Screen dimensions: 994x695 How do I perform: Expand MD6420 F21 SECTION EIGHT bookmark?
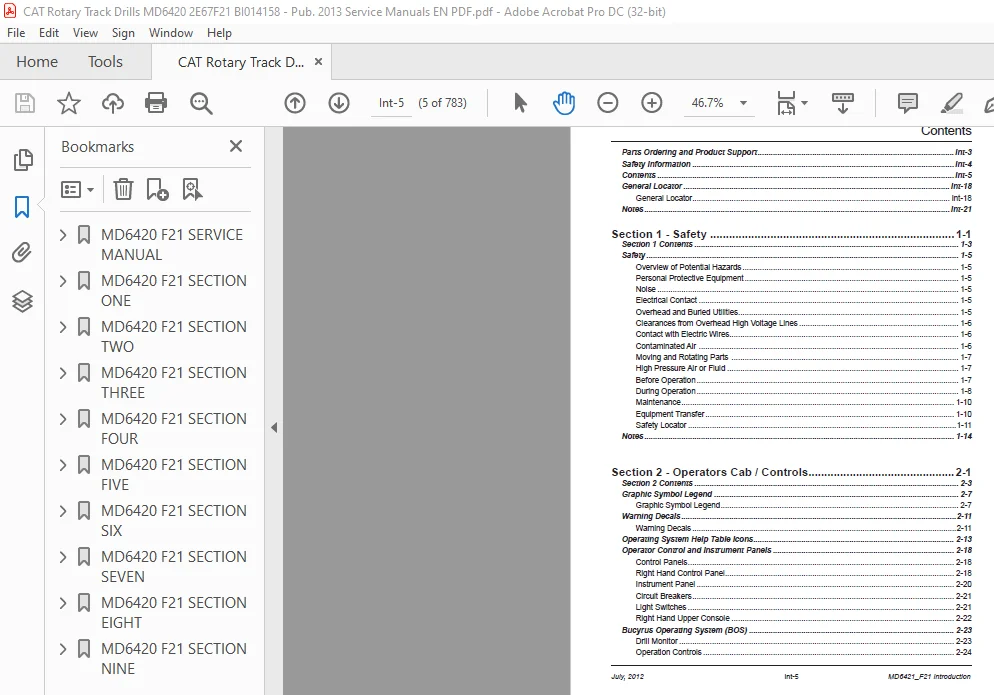pos(63,603)
